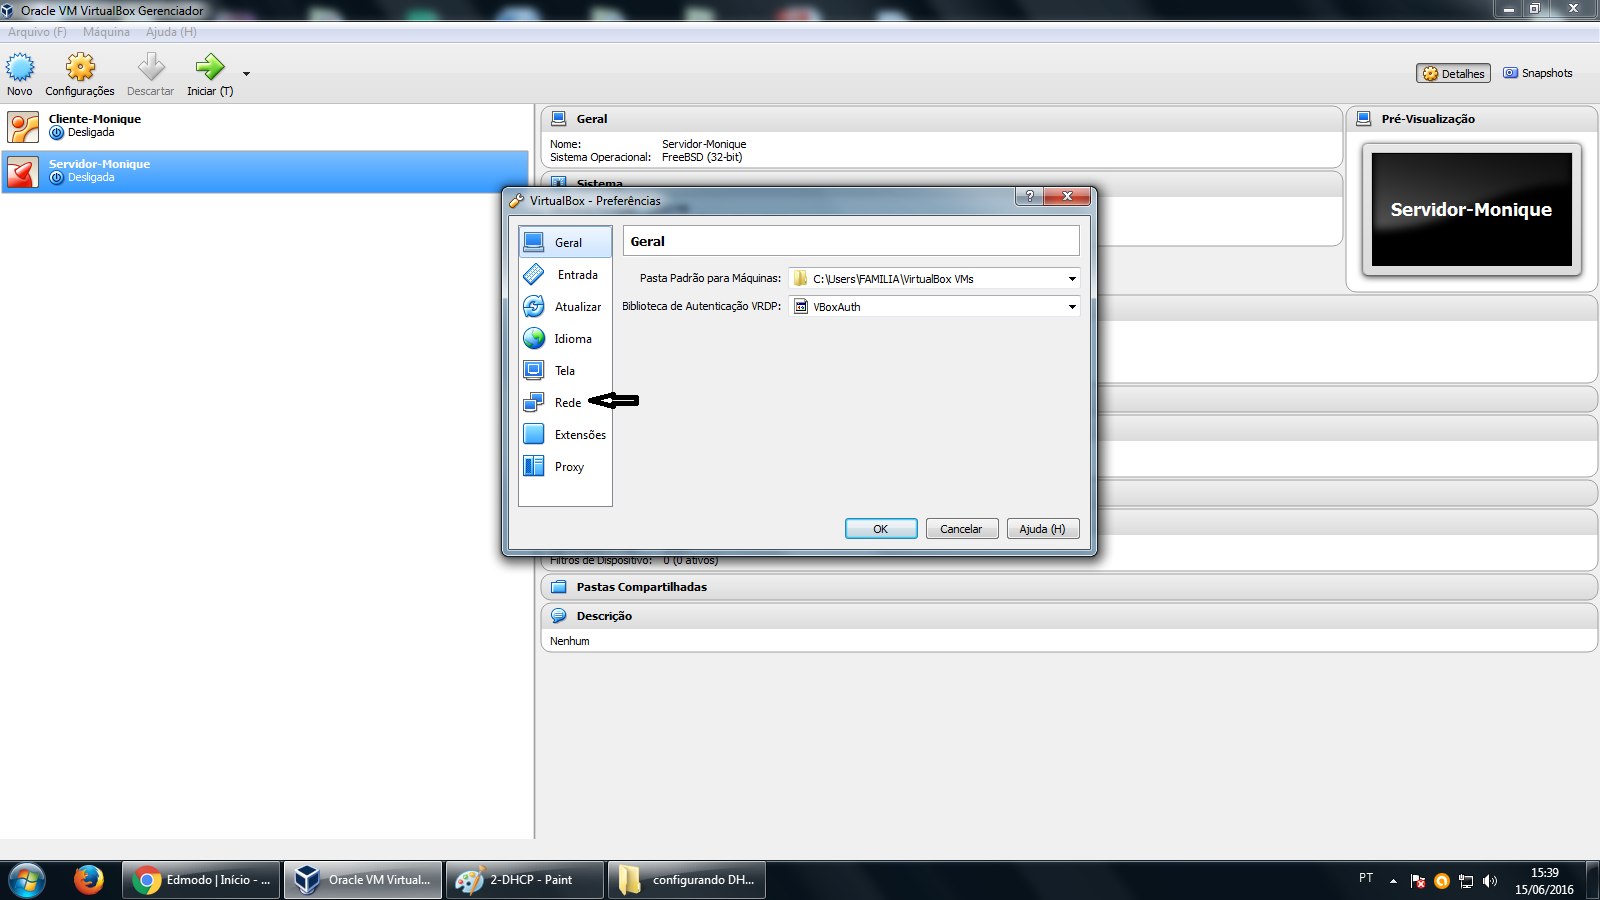1600x900 pixels.
Task: Select Idioma in preferences sidebar
Action: point(565,338)
